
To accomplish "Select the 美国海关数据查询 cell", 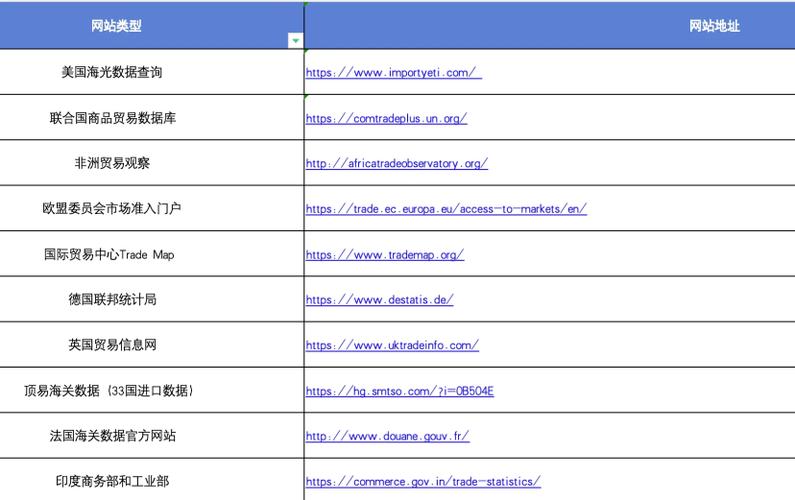I will click(x=111, y=73).
